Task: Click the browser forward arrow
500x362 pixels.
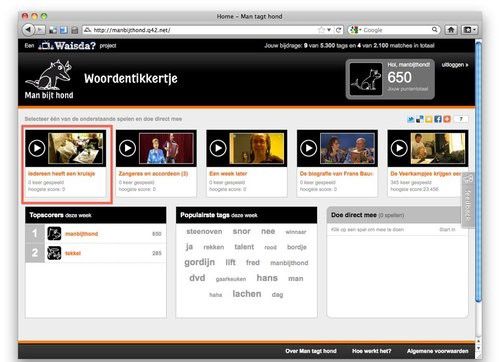Action: click(x=40, y=30)
